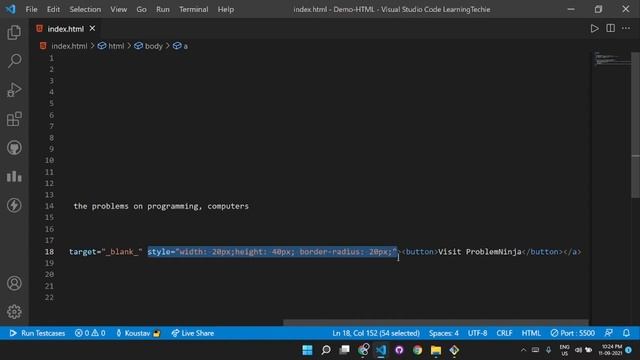Open the Manage gear icon
640x360 pixels.
click(14, 312)
